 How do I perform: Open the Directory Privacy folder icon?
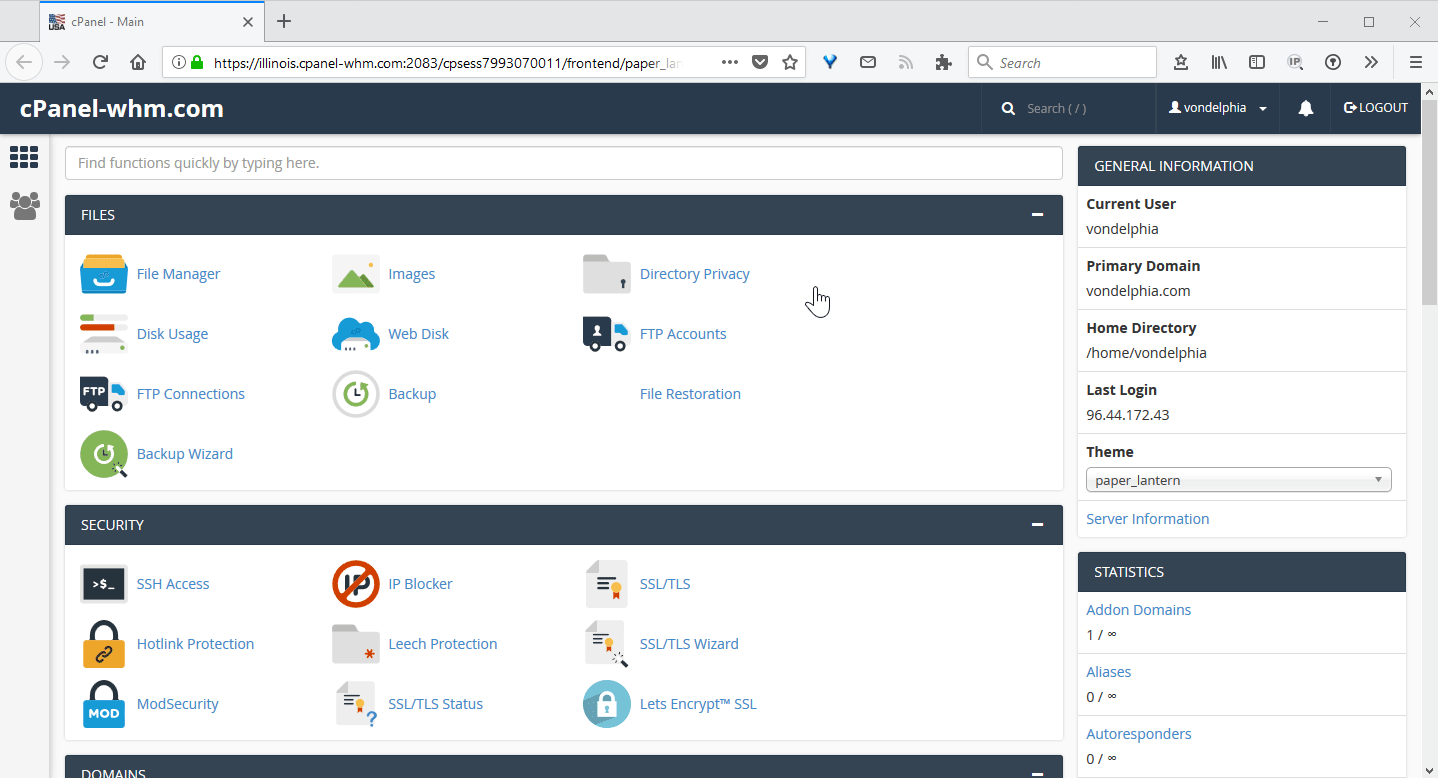[607, 274]
